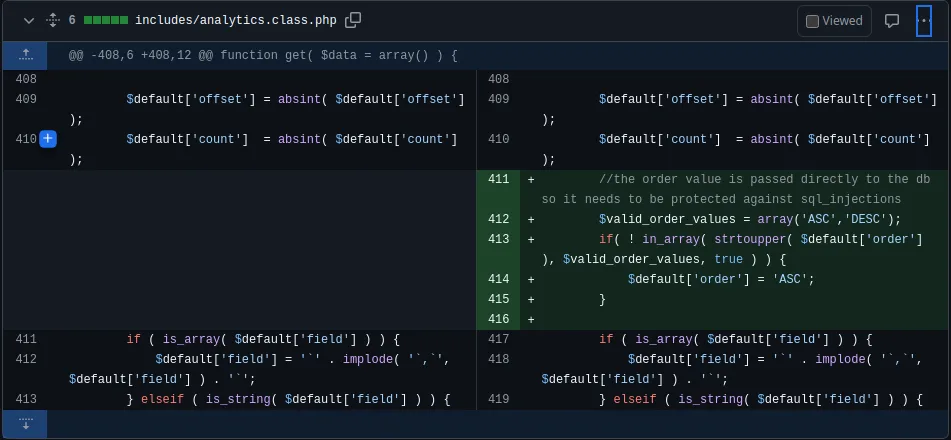
Task: Mark file as Viewed checkbox
Action: point(812,21)
